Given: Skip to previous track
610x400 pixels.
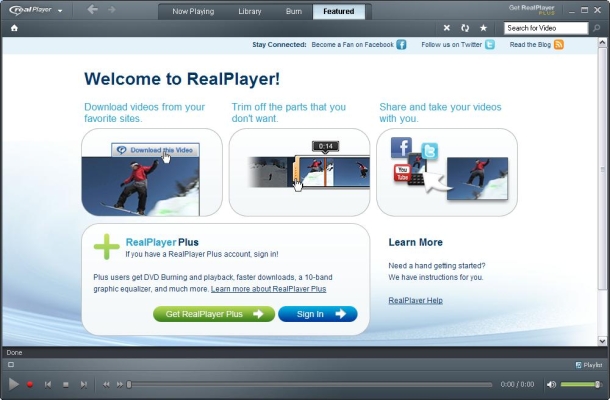Looking at the screenshot, I should (47, 384).
